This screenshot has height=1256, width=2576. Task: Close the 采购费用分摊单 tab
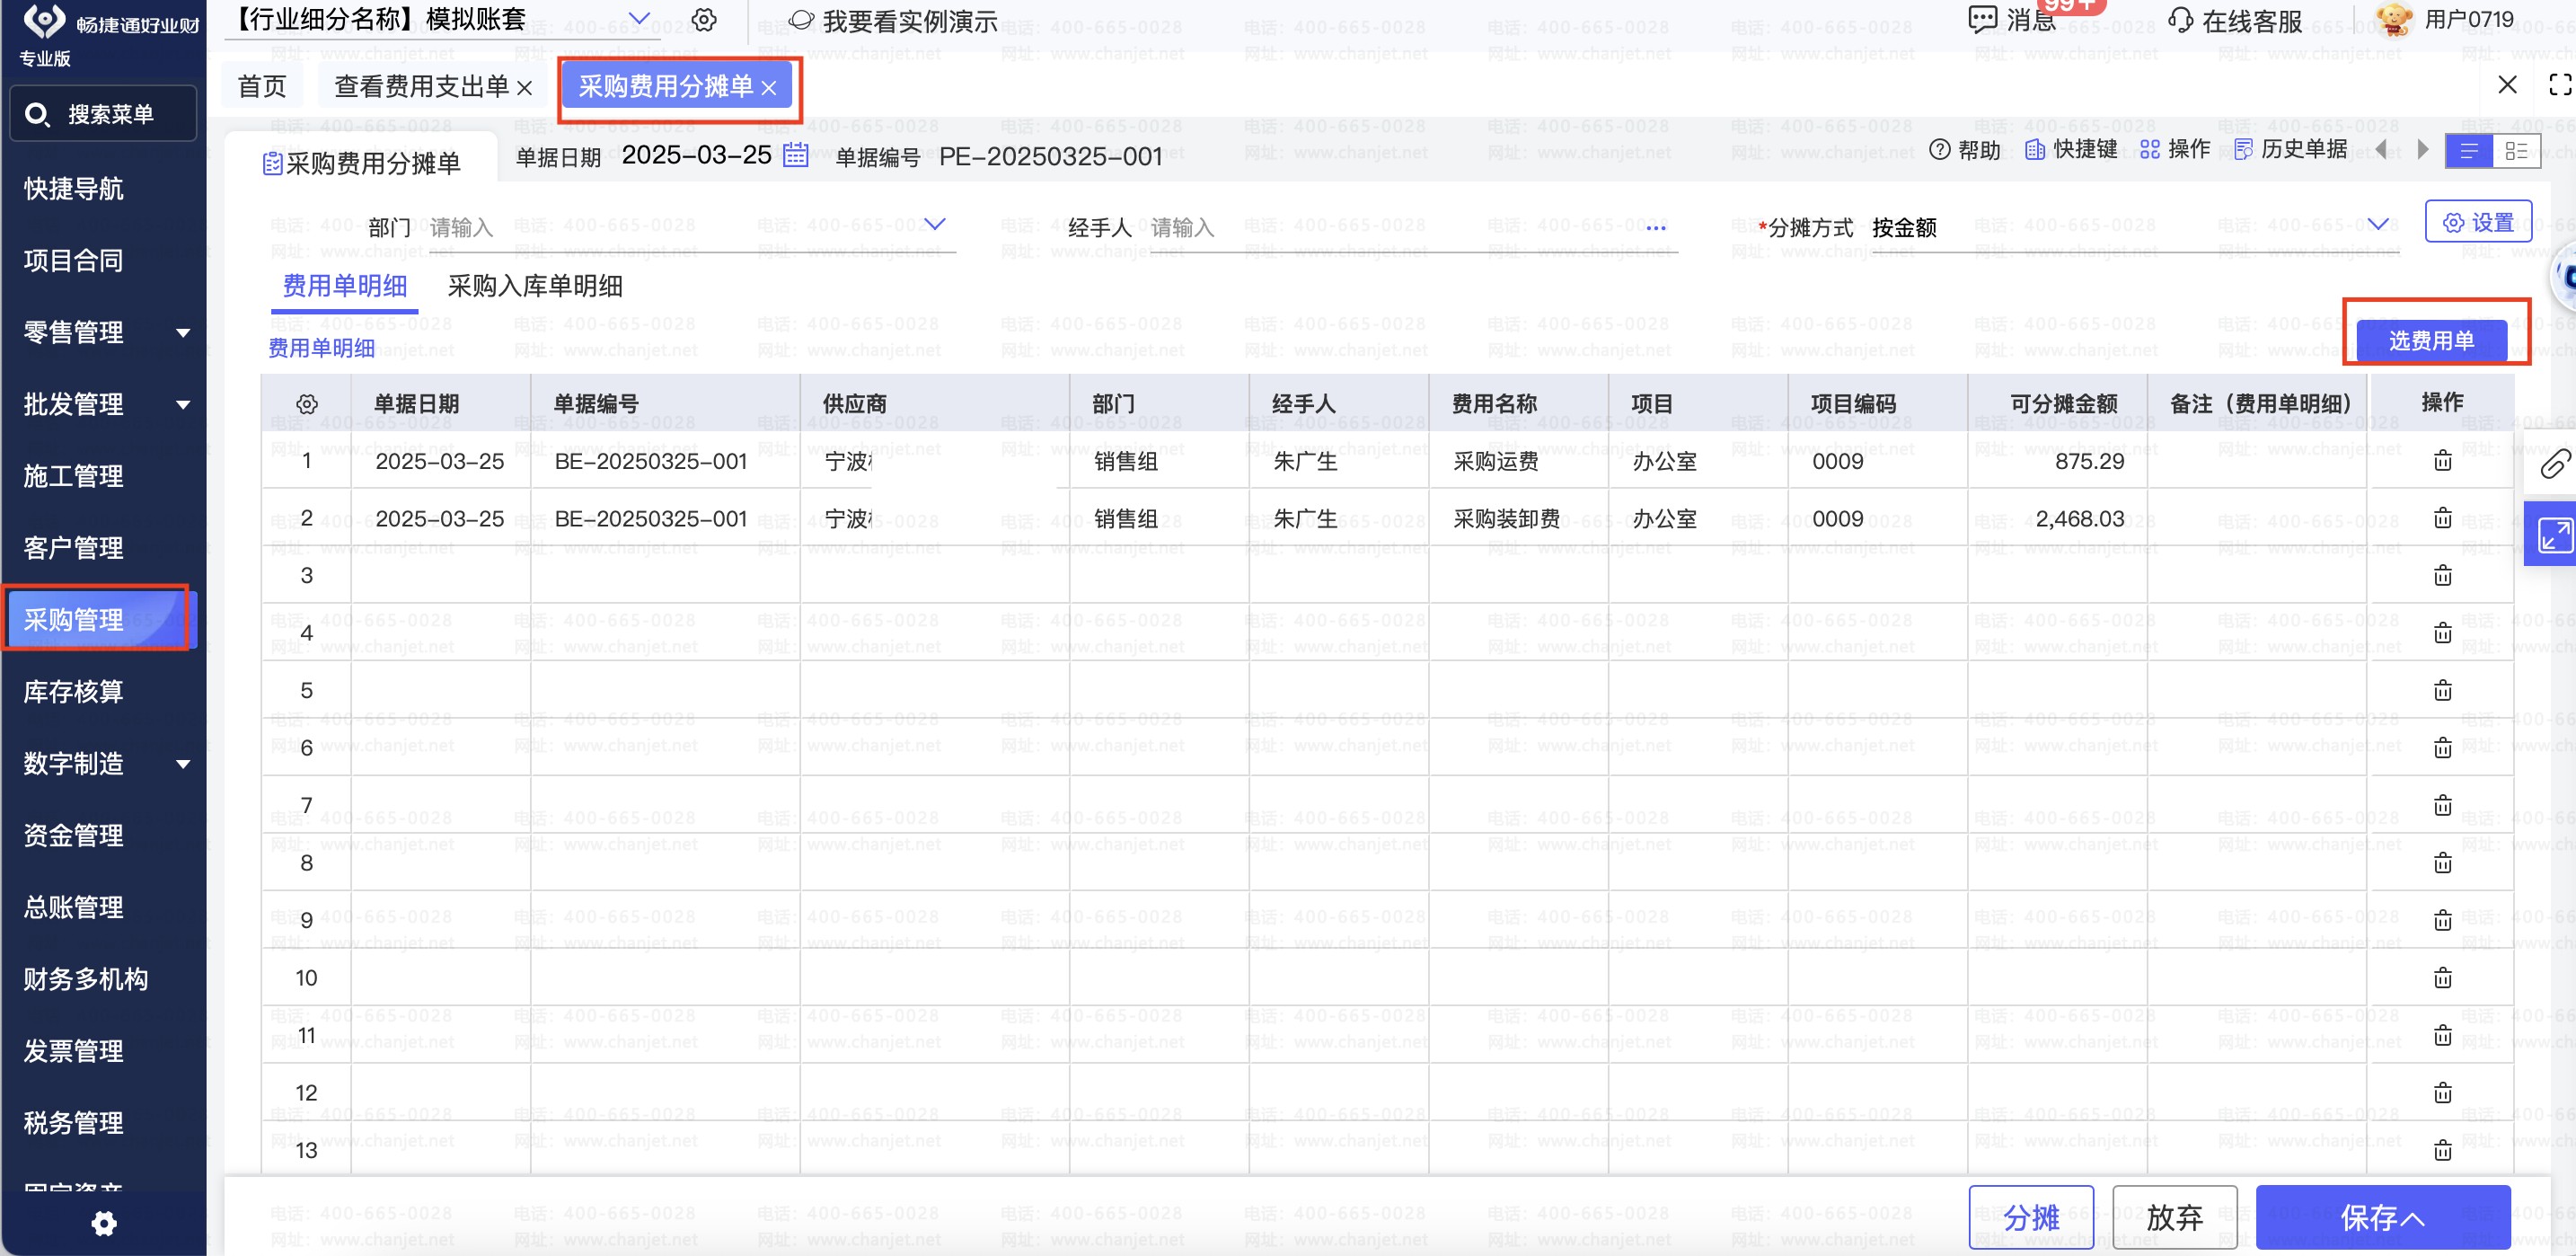tap(769, 88)
